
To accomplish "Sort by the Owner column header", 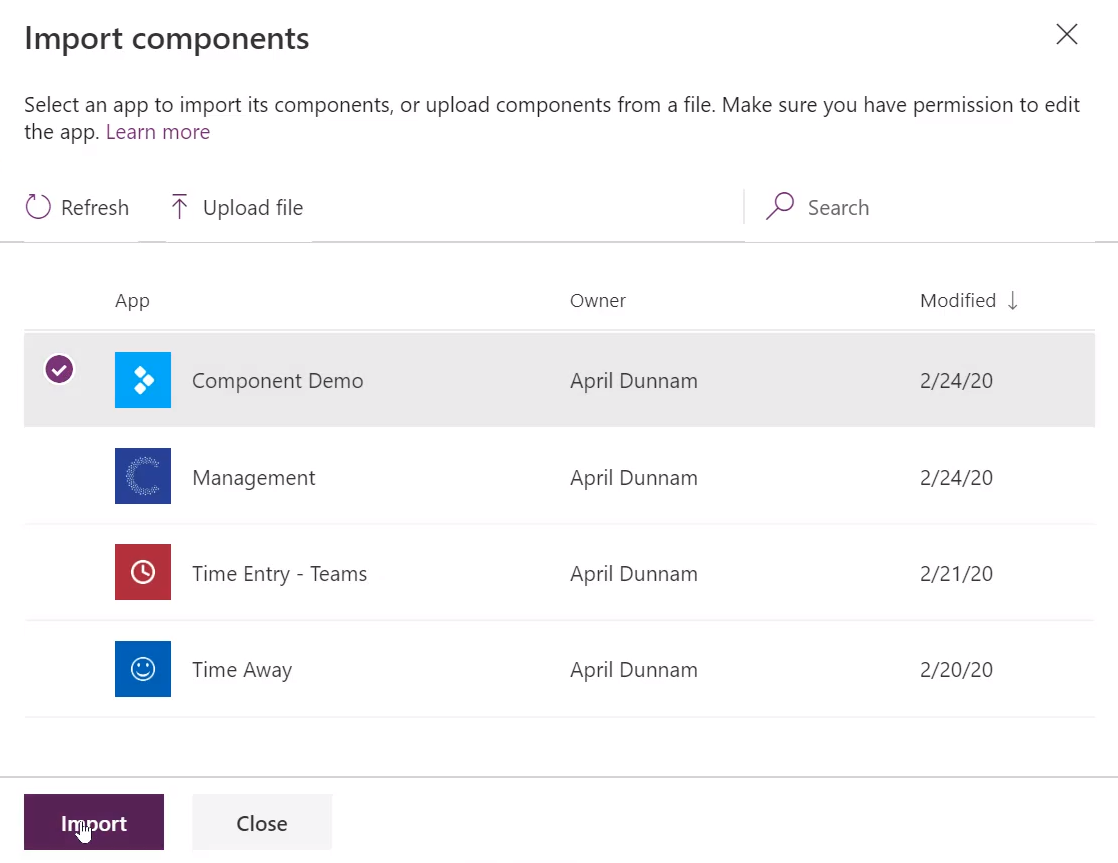I will [x=598, y=301].
